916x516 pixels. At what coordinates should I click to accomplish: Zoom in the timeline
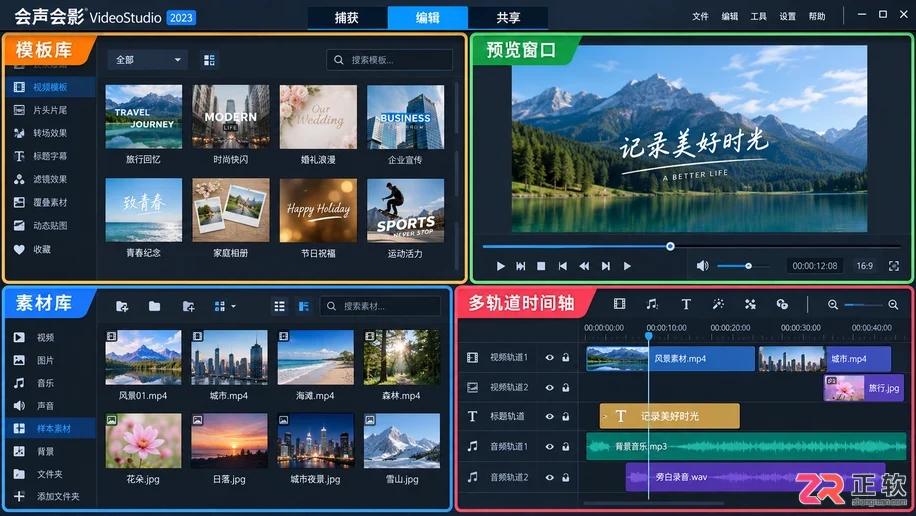tap(893, 304)
